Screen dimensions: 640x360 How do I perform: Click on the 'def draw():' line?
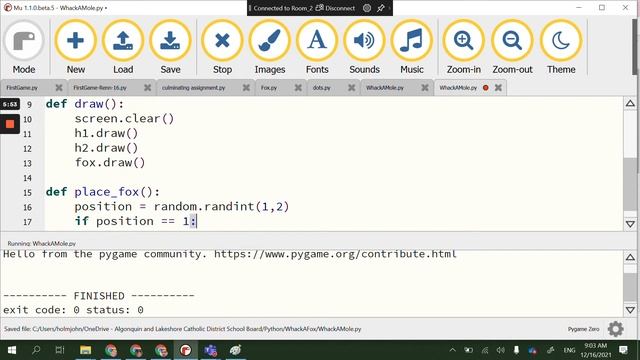pyautogui.click(x=84, y=104)
